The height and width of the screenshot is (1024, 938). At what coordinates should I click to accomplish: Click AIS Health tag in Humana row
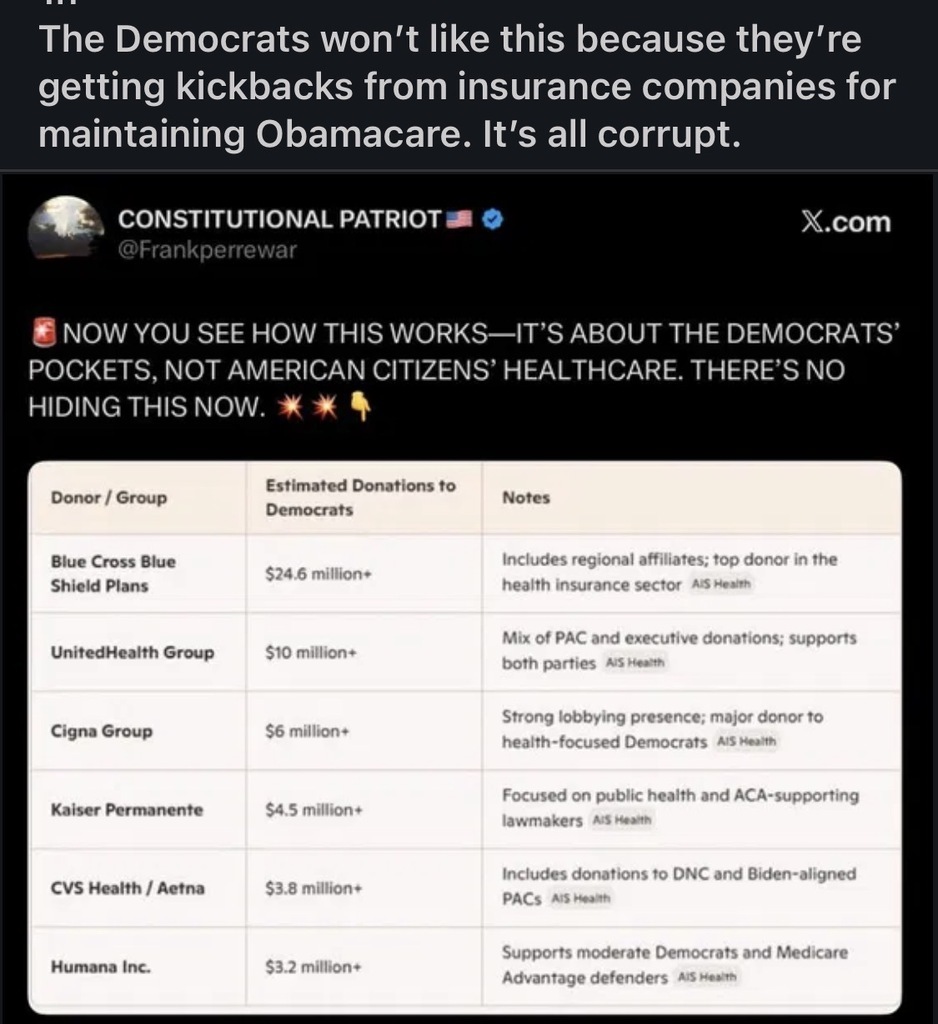[x=708, y=977]
